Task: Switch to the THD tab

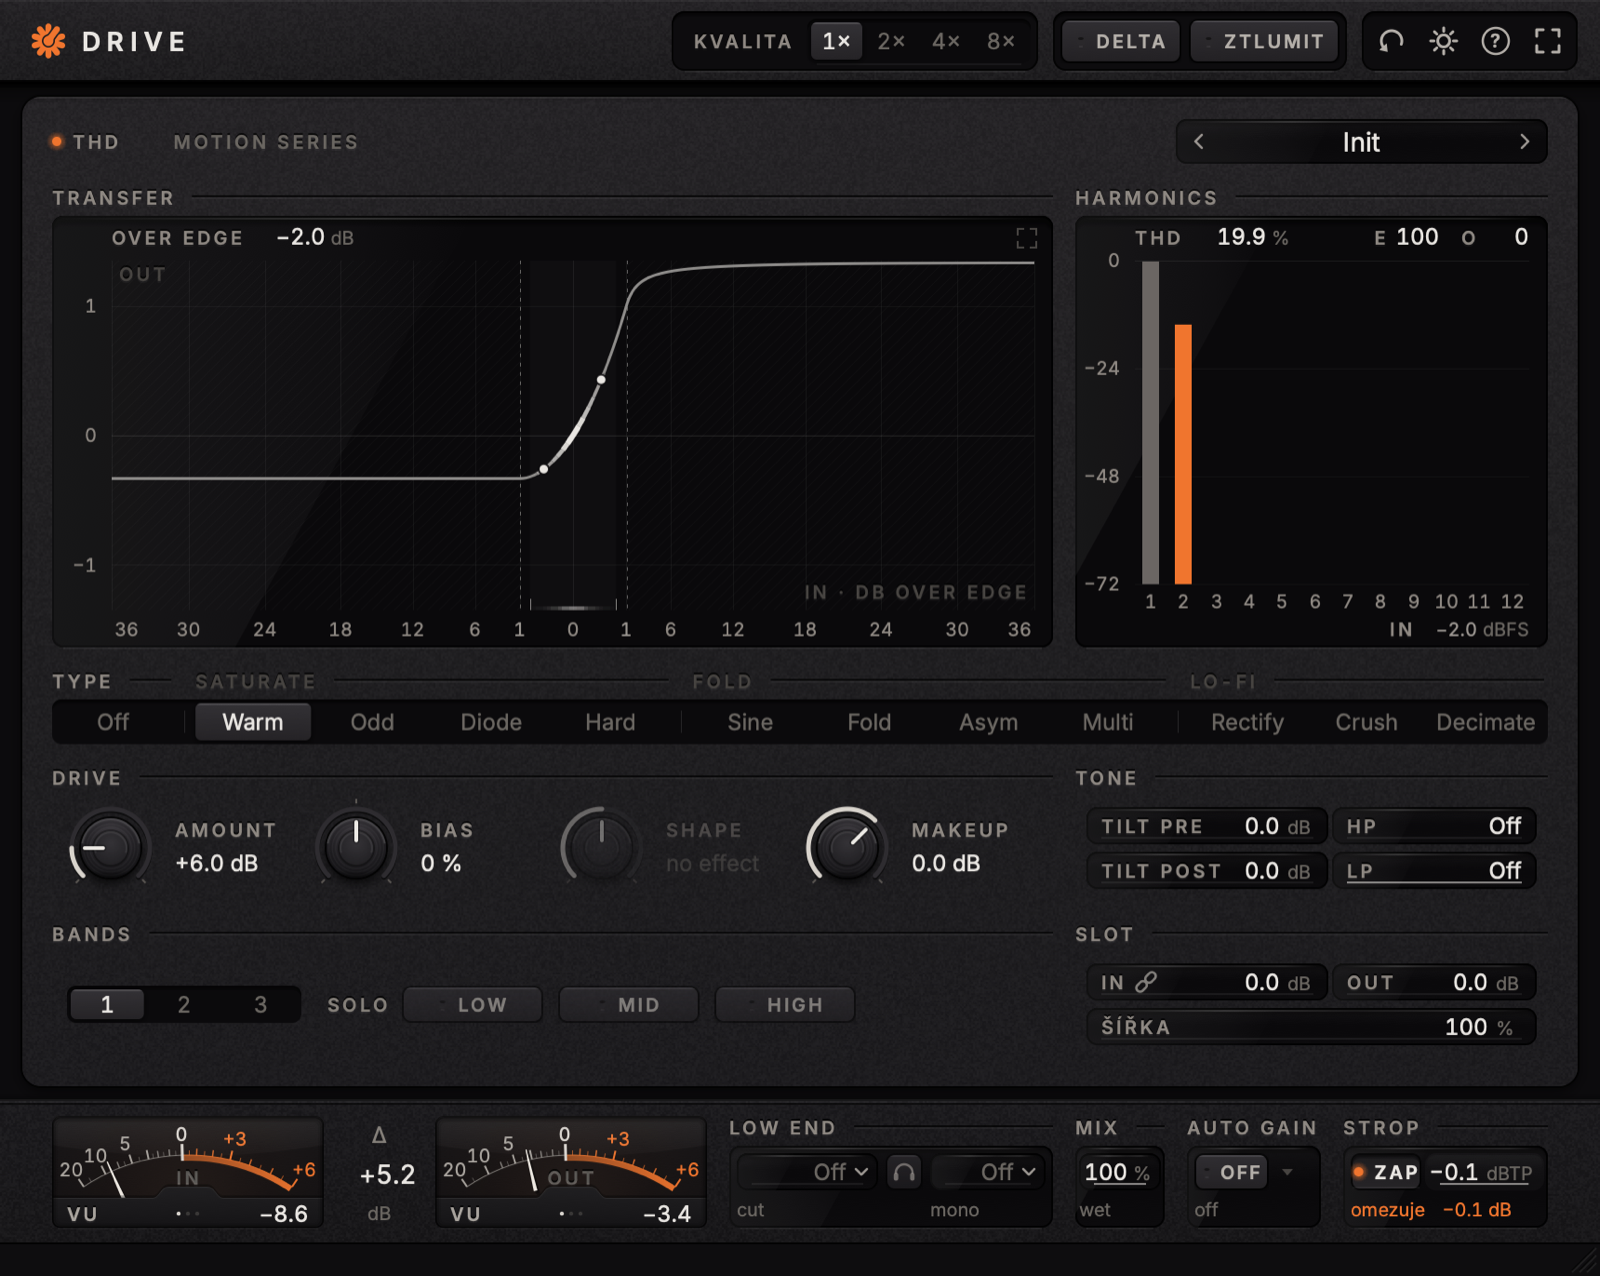Action: tap(86, 142)
